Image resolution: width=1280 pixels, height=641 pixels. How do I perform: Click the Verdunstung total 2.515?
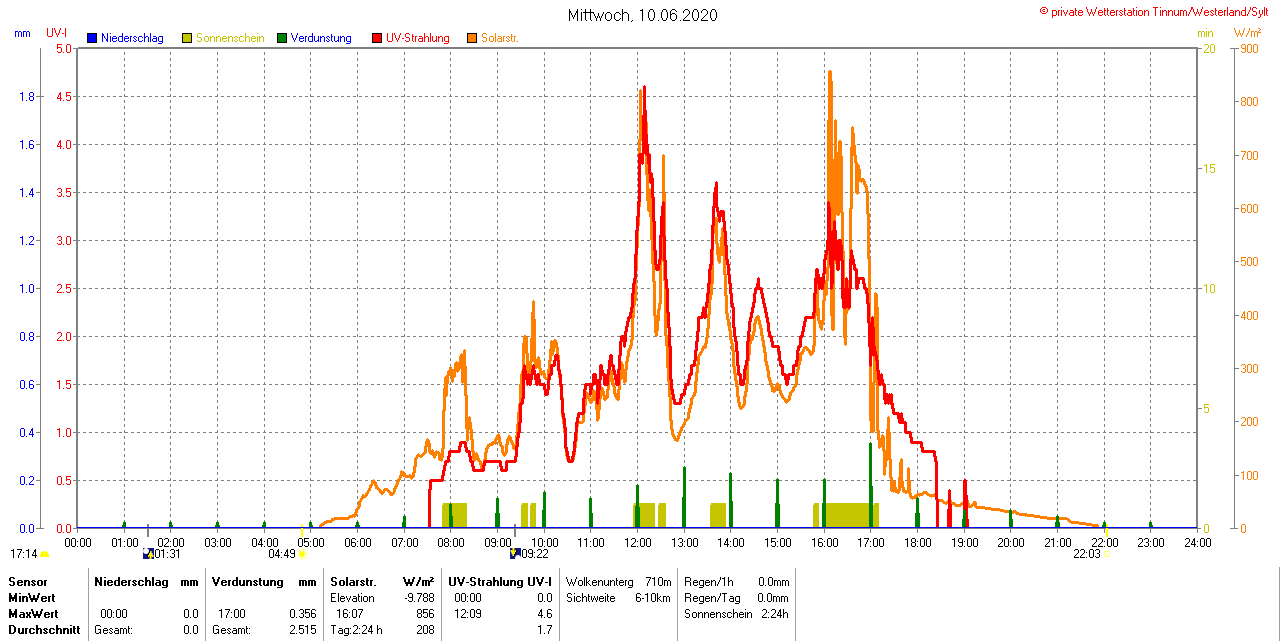click(301, 630)
